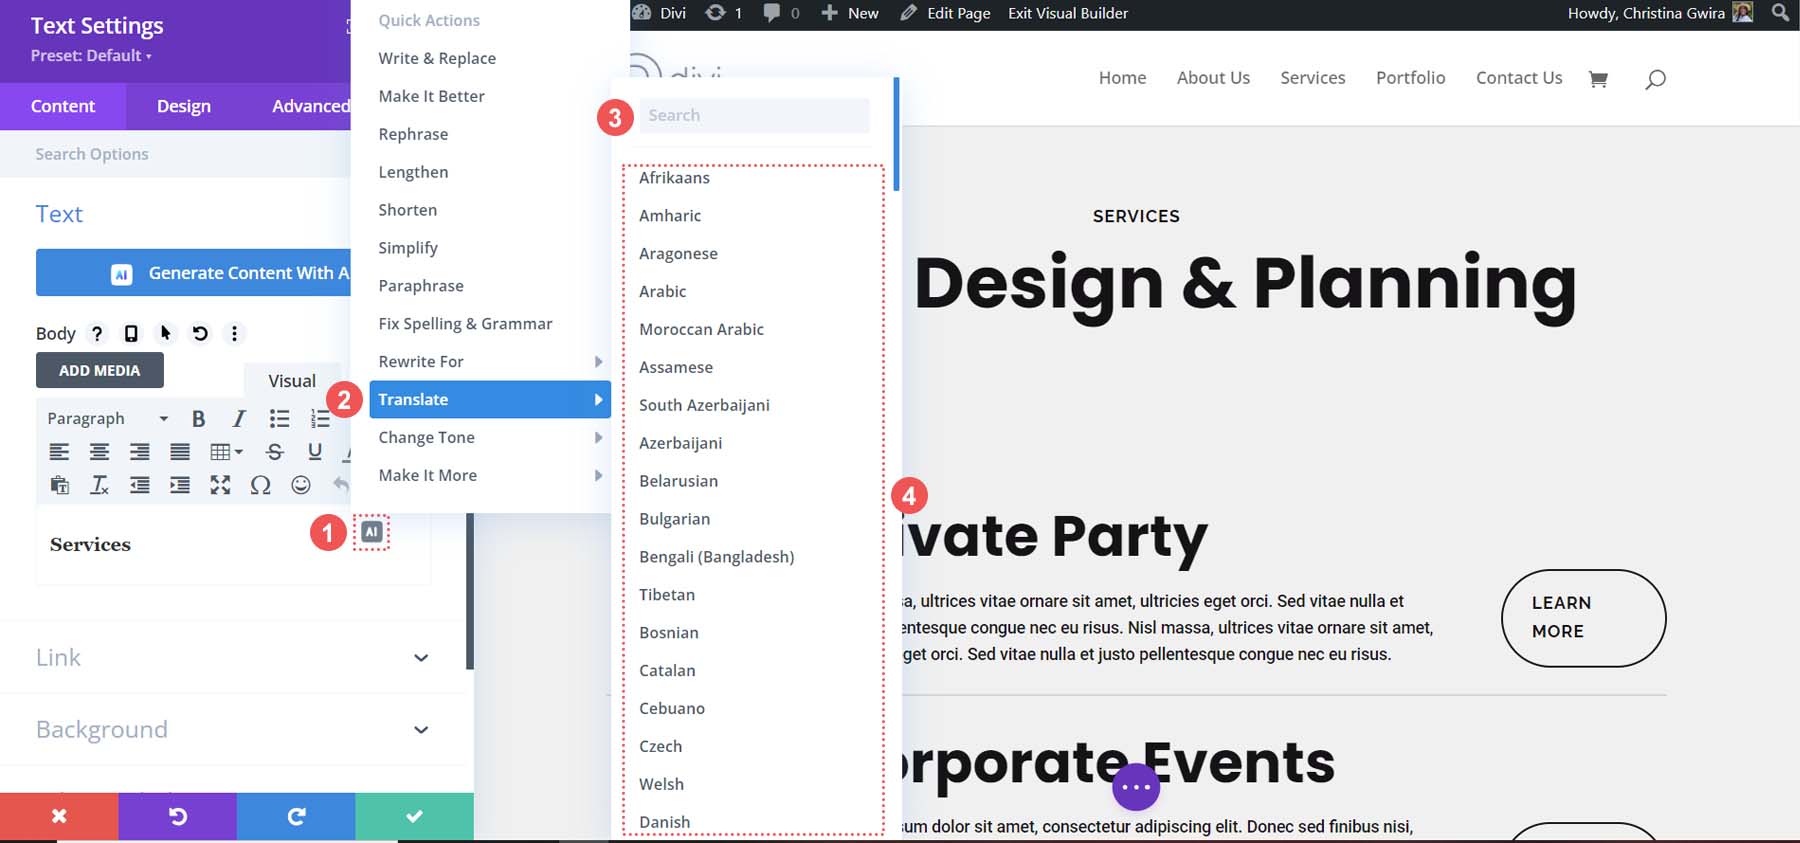Toggle italic formatting
Image resolution: width=1800 pixels, height=843 pixels.
click(x=238, y=419)
